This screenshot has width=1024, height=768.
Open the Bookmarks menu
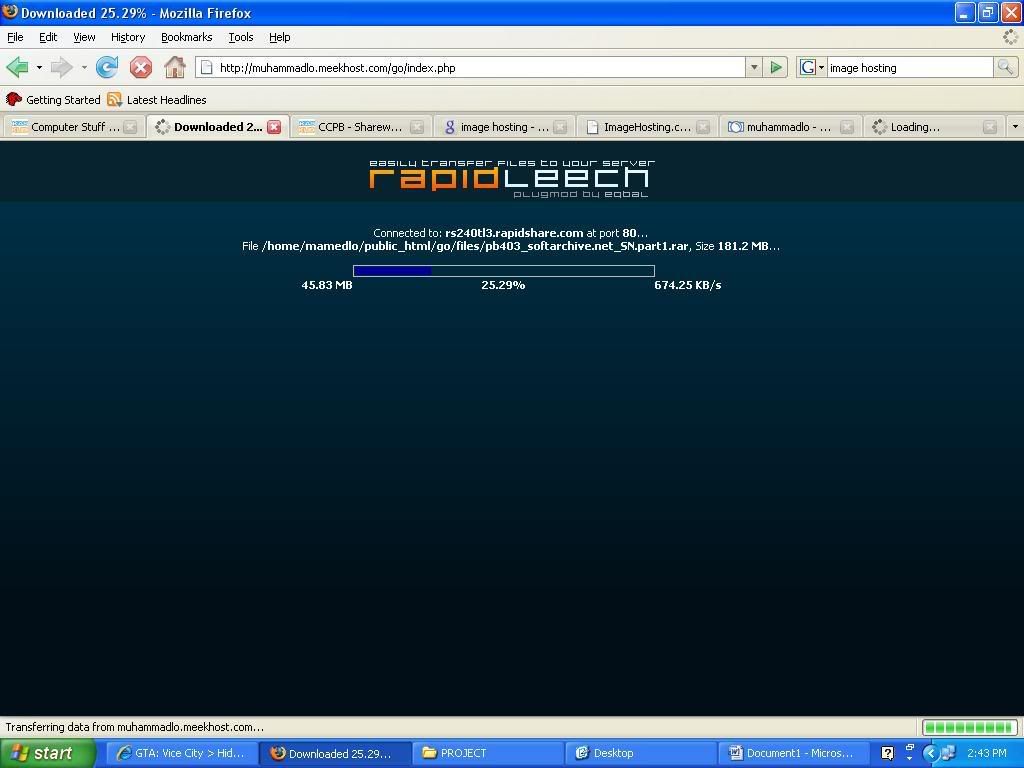pos(187,37)
